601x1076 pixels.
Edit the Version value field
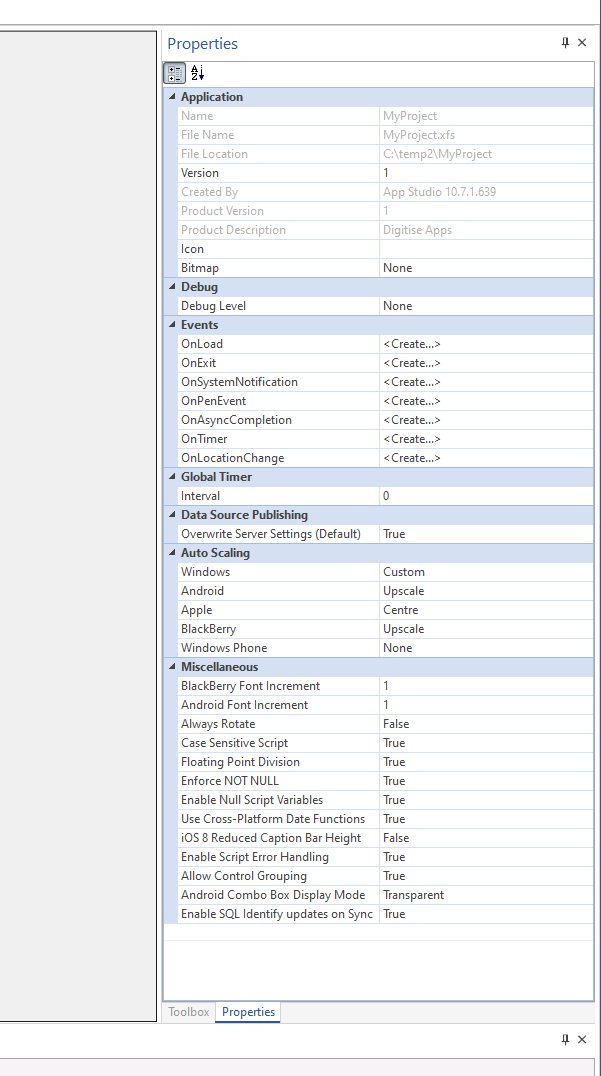coord(486,173)
